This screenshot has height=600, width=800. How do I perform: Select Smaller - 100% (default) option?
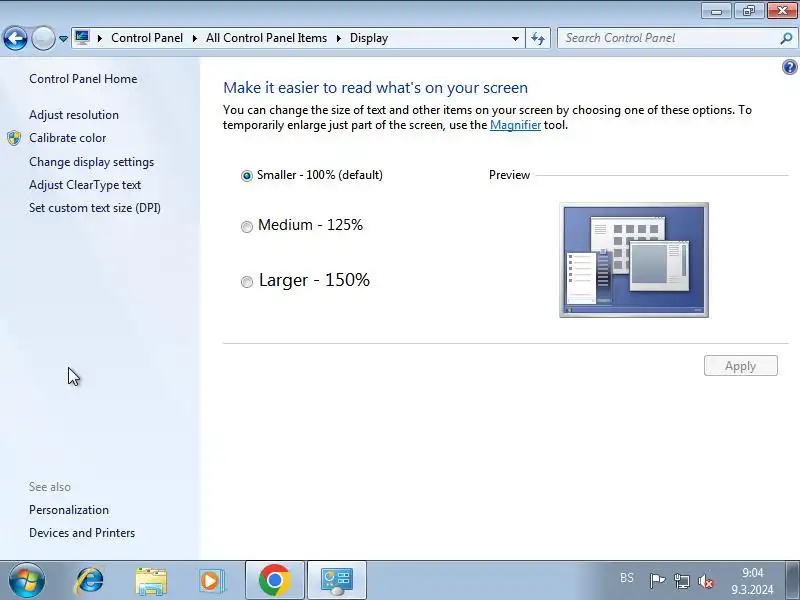pyautogui.click(x=312, y=175)
